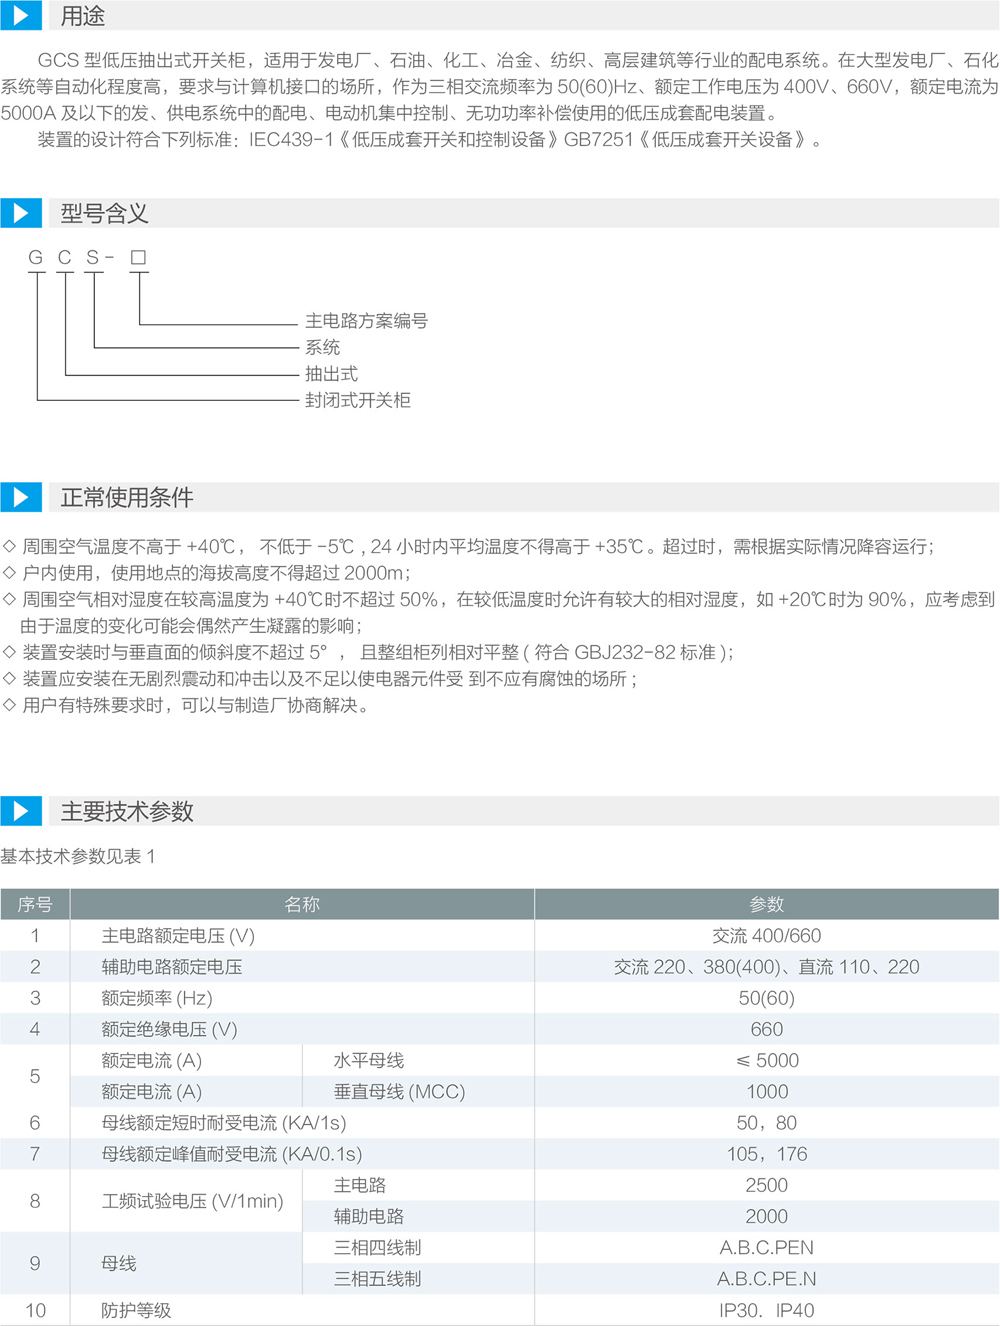Image resolution: width=1000 pixels, height=1326 pixels.
Task: Click the 参数 table column header
Action: pyautogui.click(x=766, y=904)
